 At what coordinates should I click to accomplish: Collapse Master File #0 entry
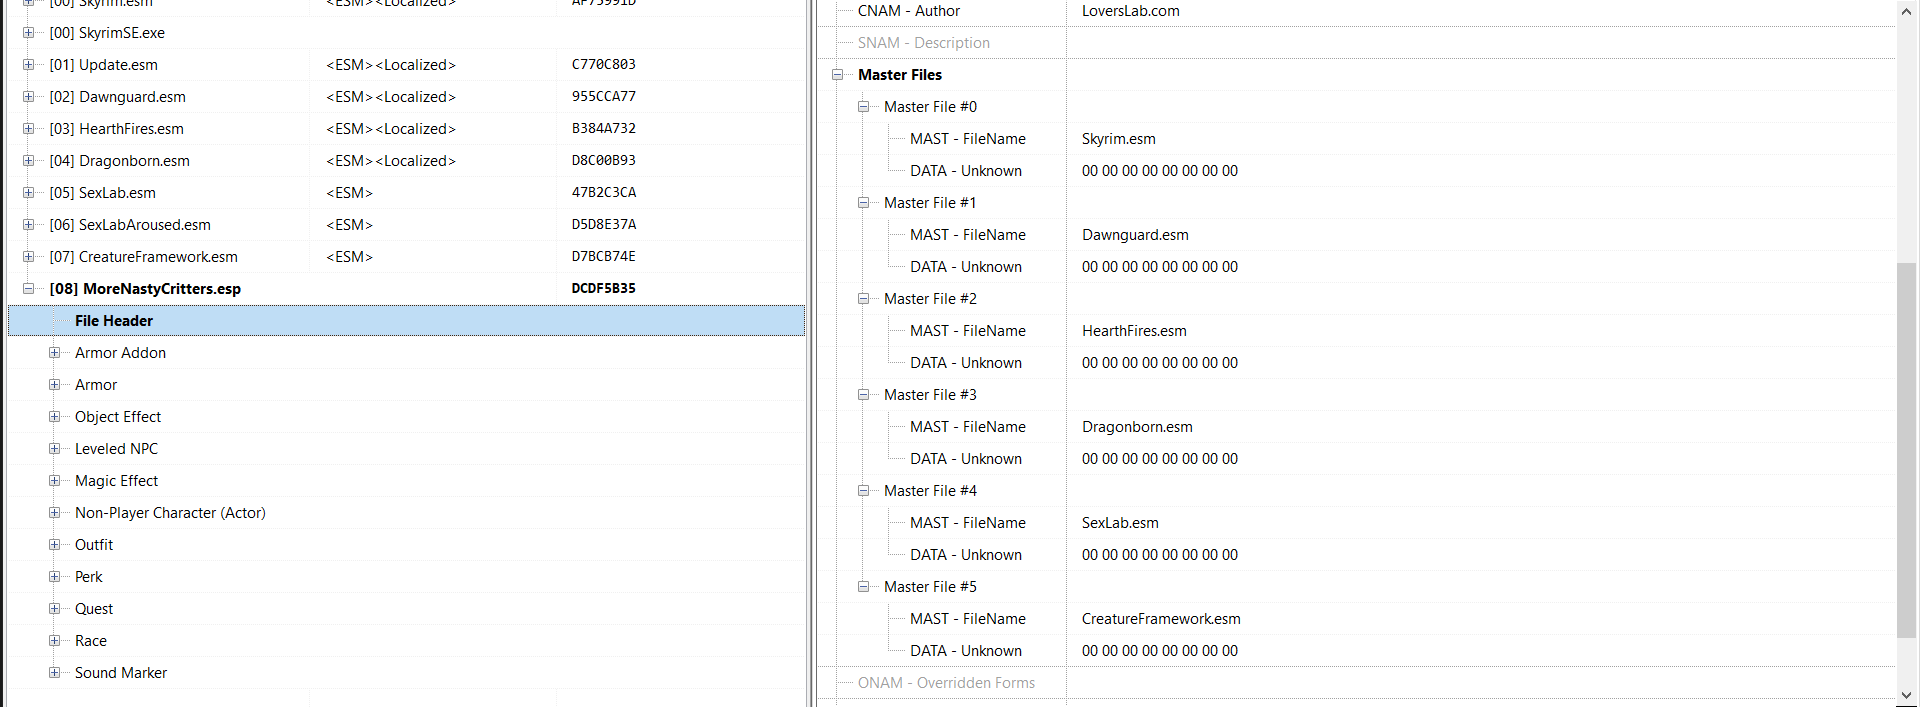tap(864, 107)
